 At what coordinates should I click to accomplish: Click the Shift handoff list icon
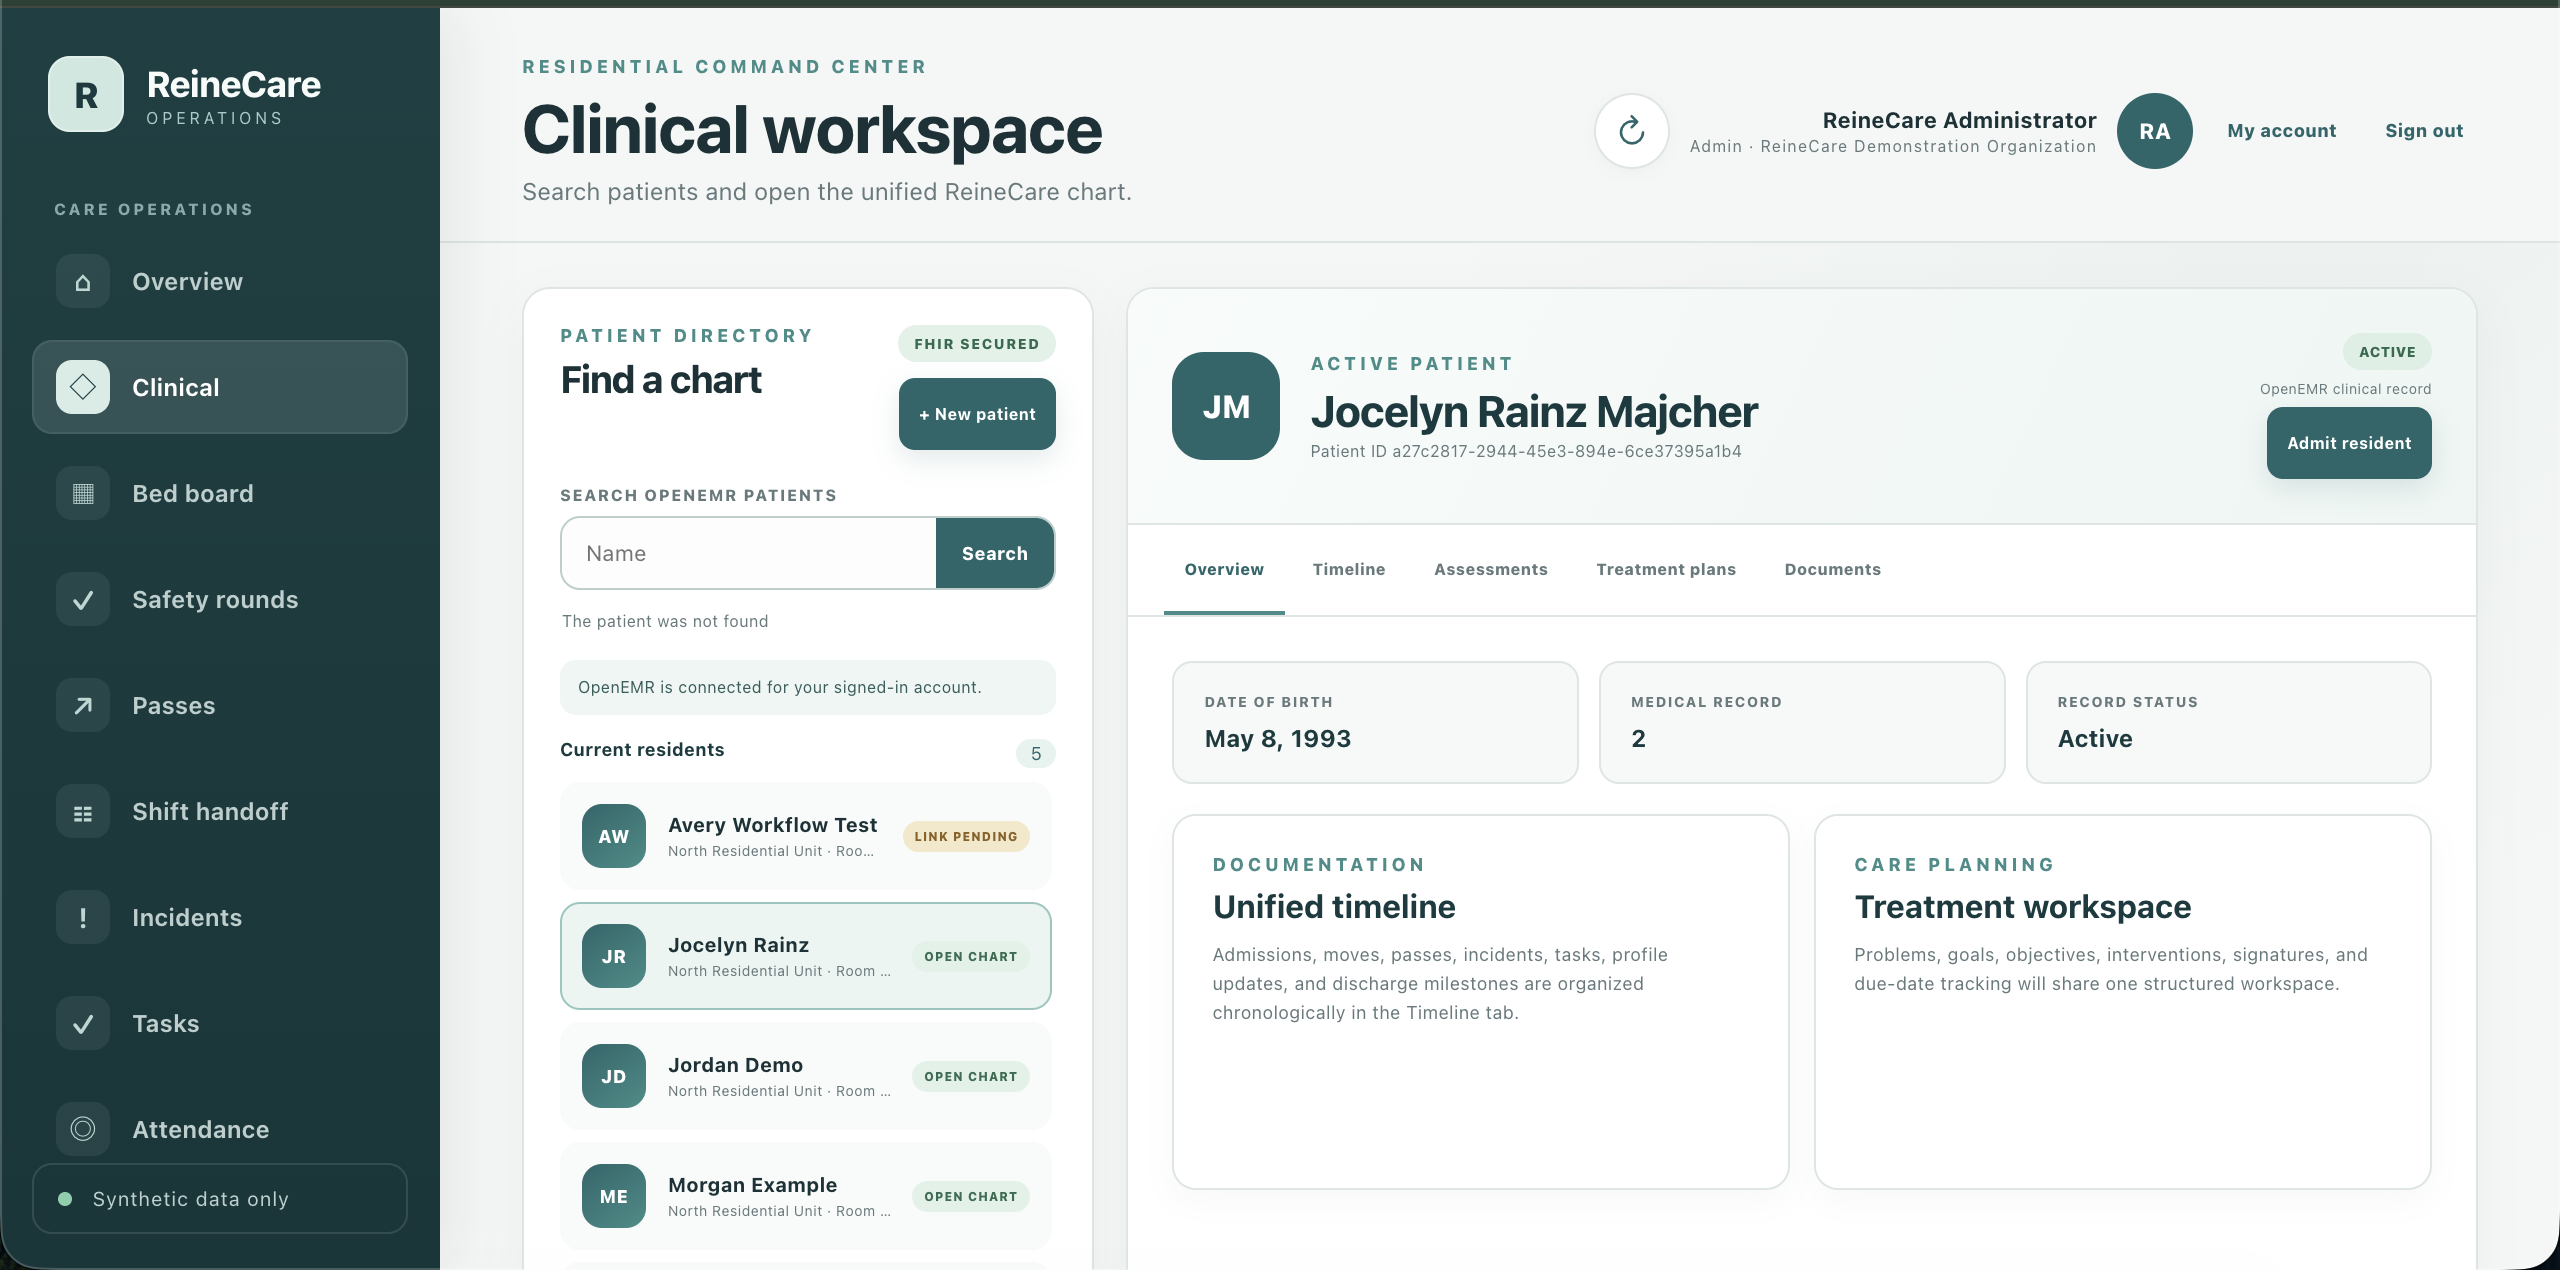pos(83,811)
